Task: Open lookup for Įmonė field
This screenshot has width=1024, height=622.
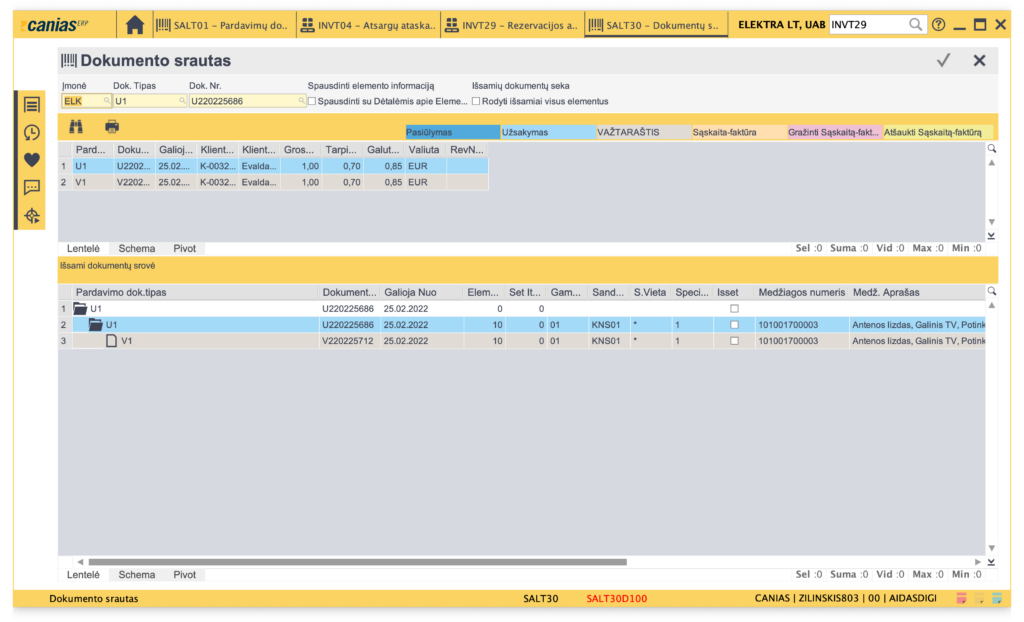Action: (107, 101)
